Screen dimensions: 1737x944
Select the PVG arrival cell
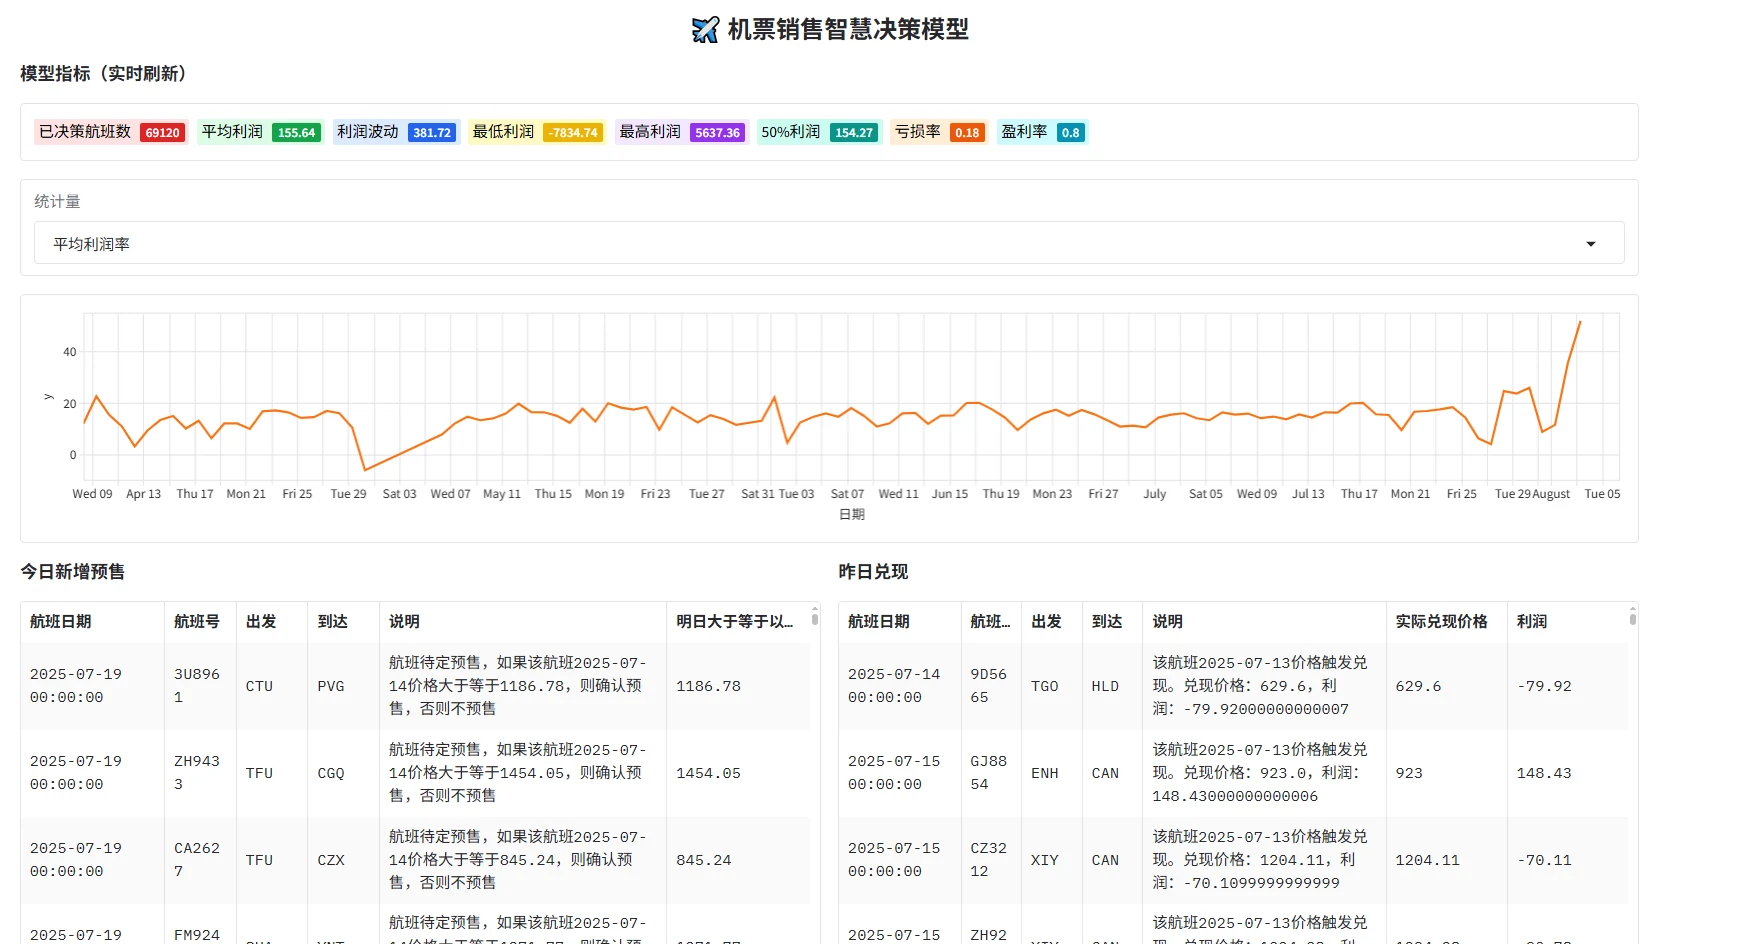[x=344, y=686]
